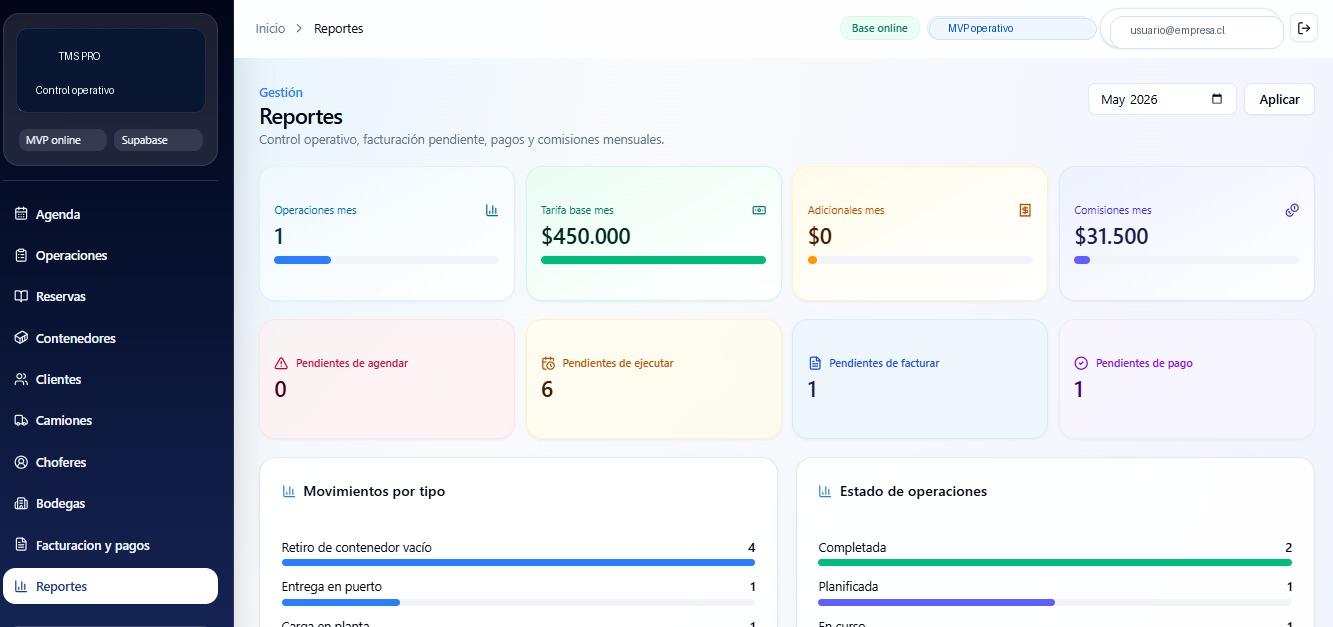Open Camiones in the sidebar
Image resolution: width=1333 pixels, height=627 pixels.
[110, 420]
